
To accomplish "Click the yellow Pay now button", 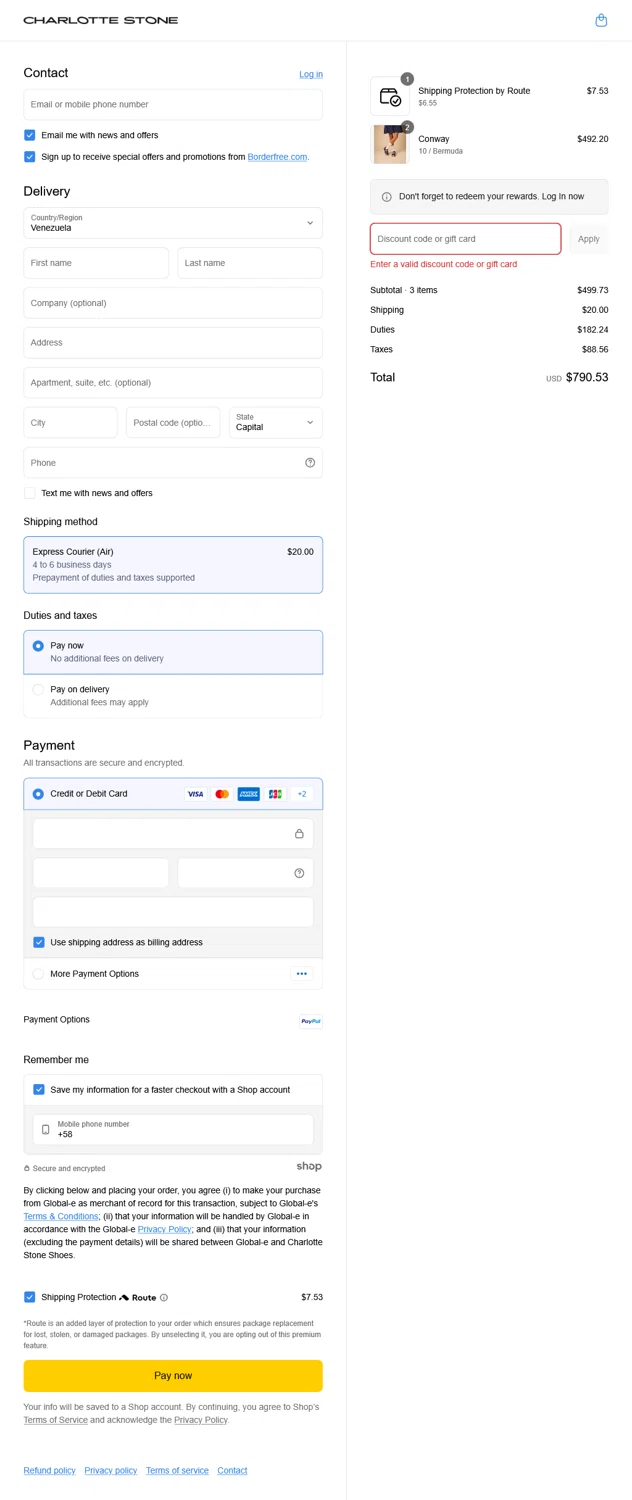I will tap(173, 1376).
